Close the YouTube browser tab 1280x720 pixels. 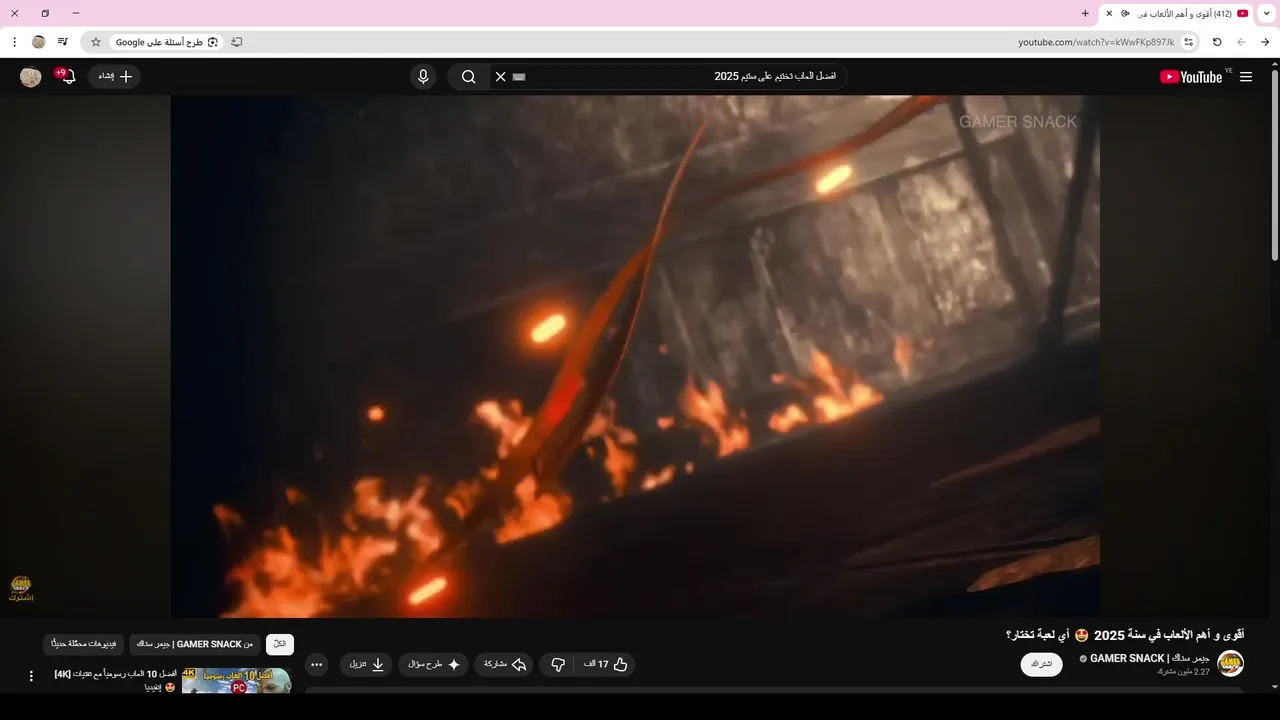1109,13
